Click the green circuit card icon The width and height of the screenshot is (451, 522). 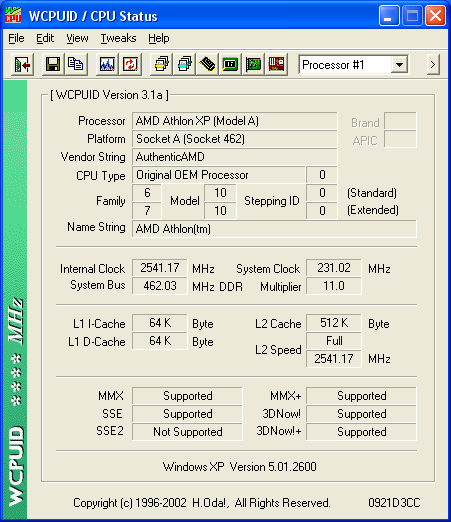253,64
